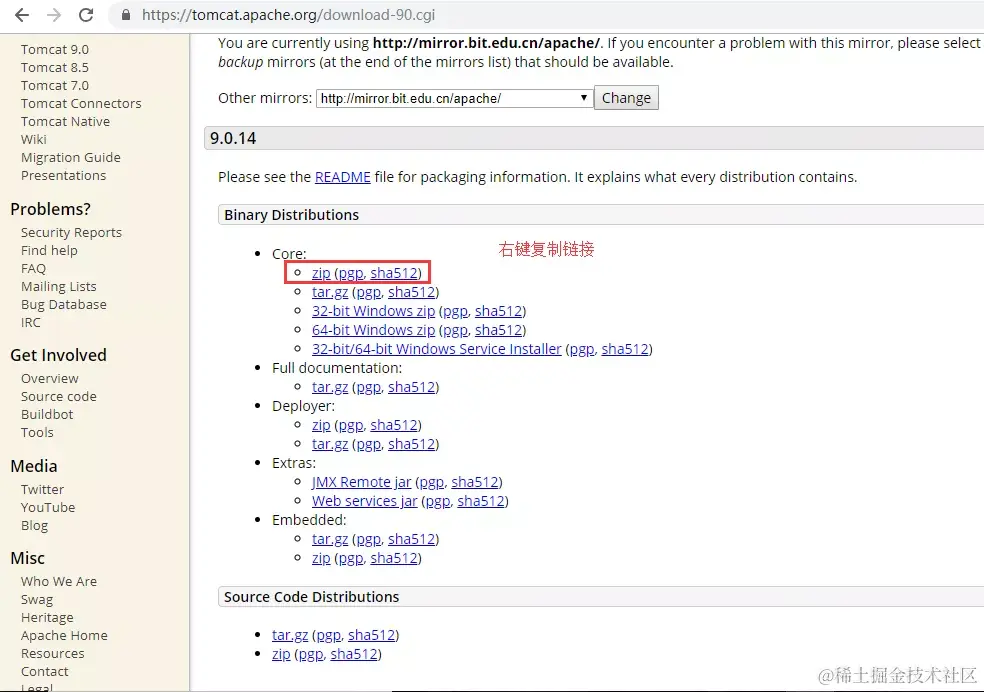This screenshot has width=984, height=692.
Task: Open Overview under Get Involved
Action: click(x=50, y=379)
